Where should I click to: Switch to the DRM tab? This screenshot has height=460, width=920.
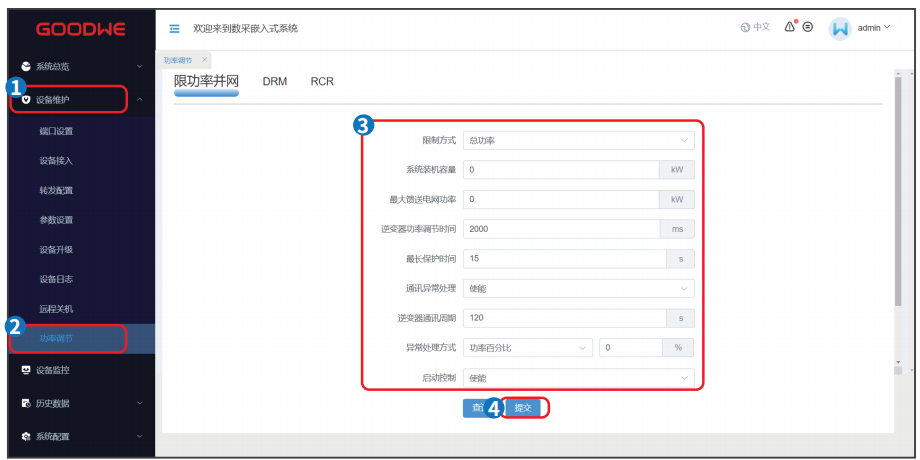tap(275, 82)
